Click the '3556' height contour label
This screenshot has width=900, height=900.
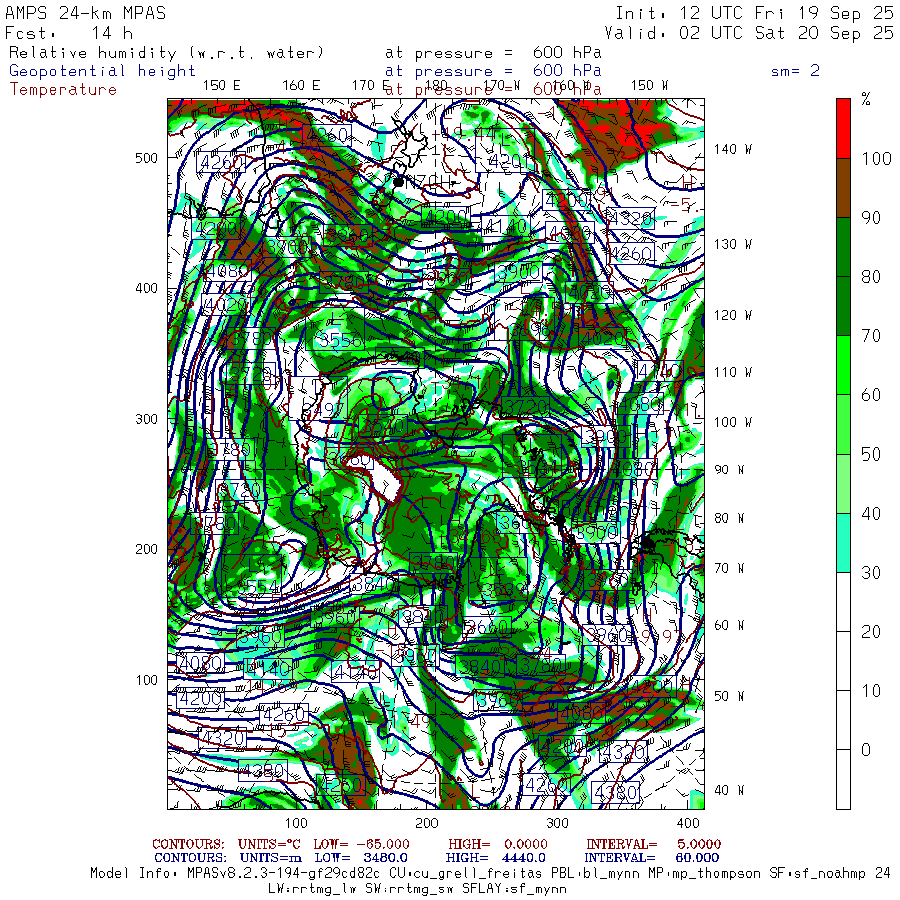[x=340, y=340]
